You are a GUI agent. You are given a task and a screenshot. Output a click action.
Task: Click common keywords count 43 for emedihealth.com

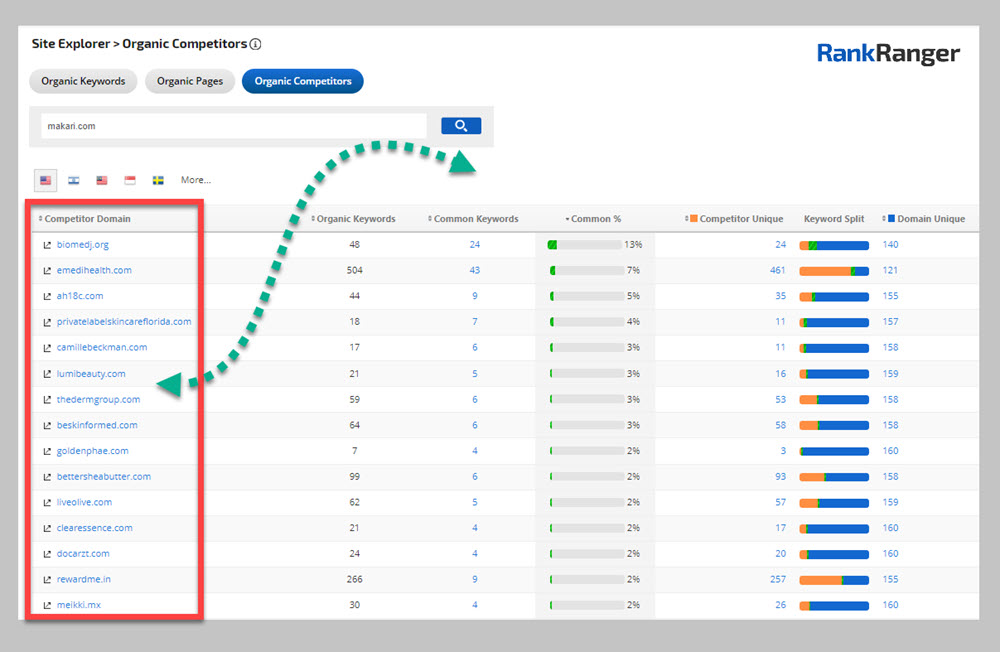(x=475, y=271)
